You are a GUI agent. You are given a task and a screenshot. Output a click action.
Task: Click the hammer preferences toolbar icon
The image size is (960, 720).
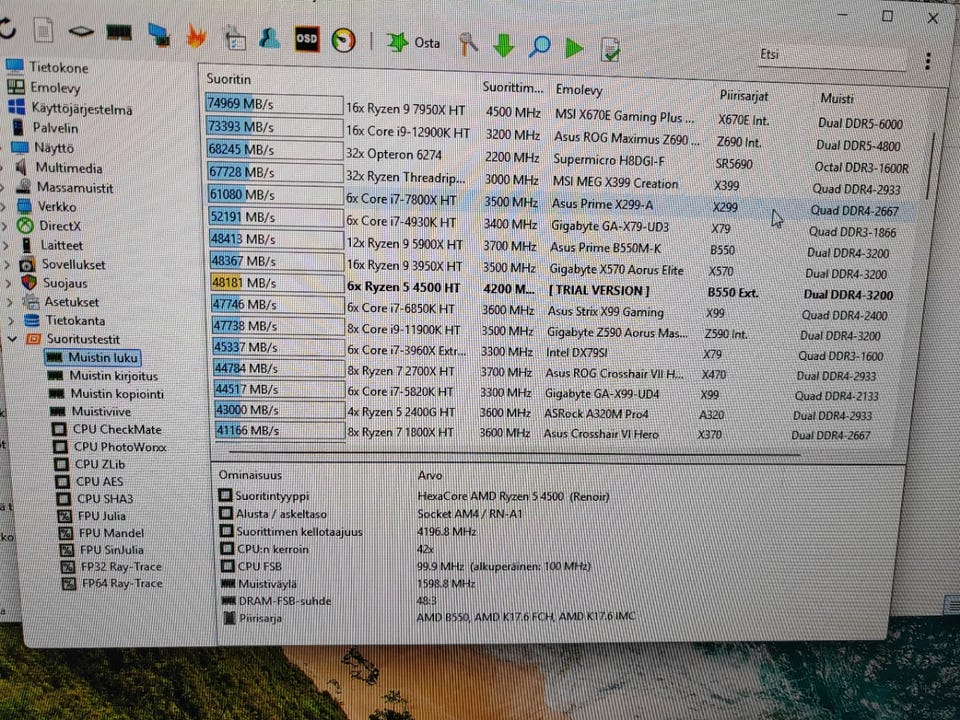pyautogui.click(x=468, y=44)
